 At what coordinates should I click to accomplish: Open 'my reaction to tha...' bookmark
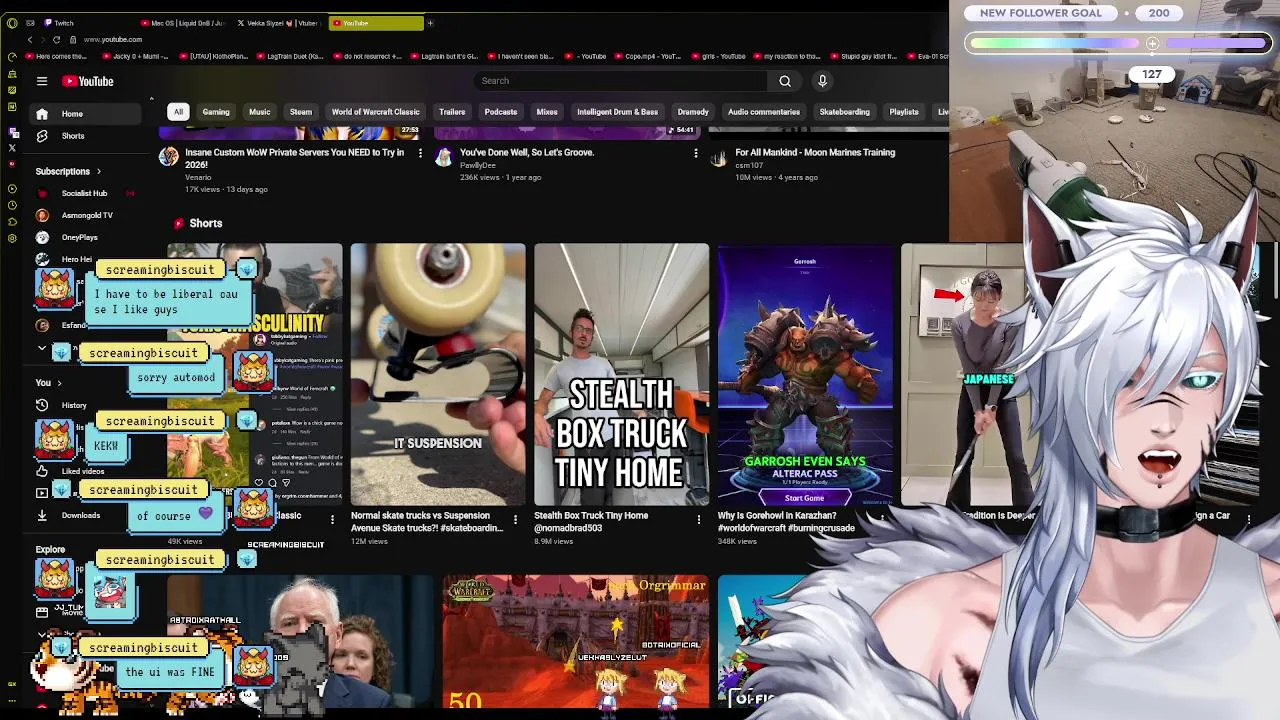pos(787,57)
